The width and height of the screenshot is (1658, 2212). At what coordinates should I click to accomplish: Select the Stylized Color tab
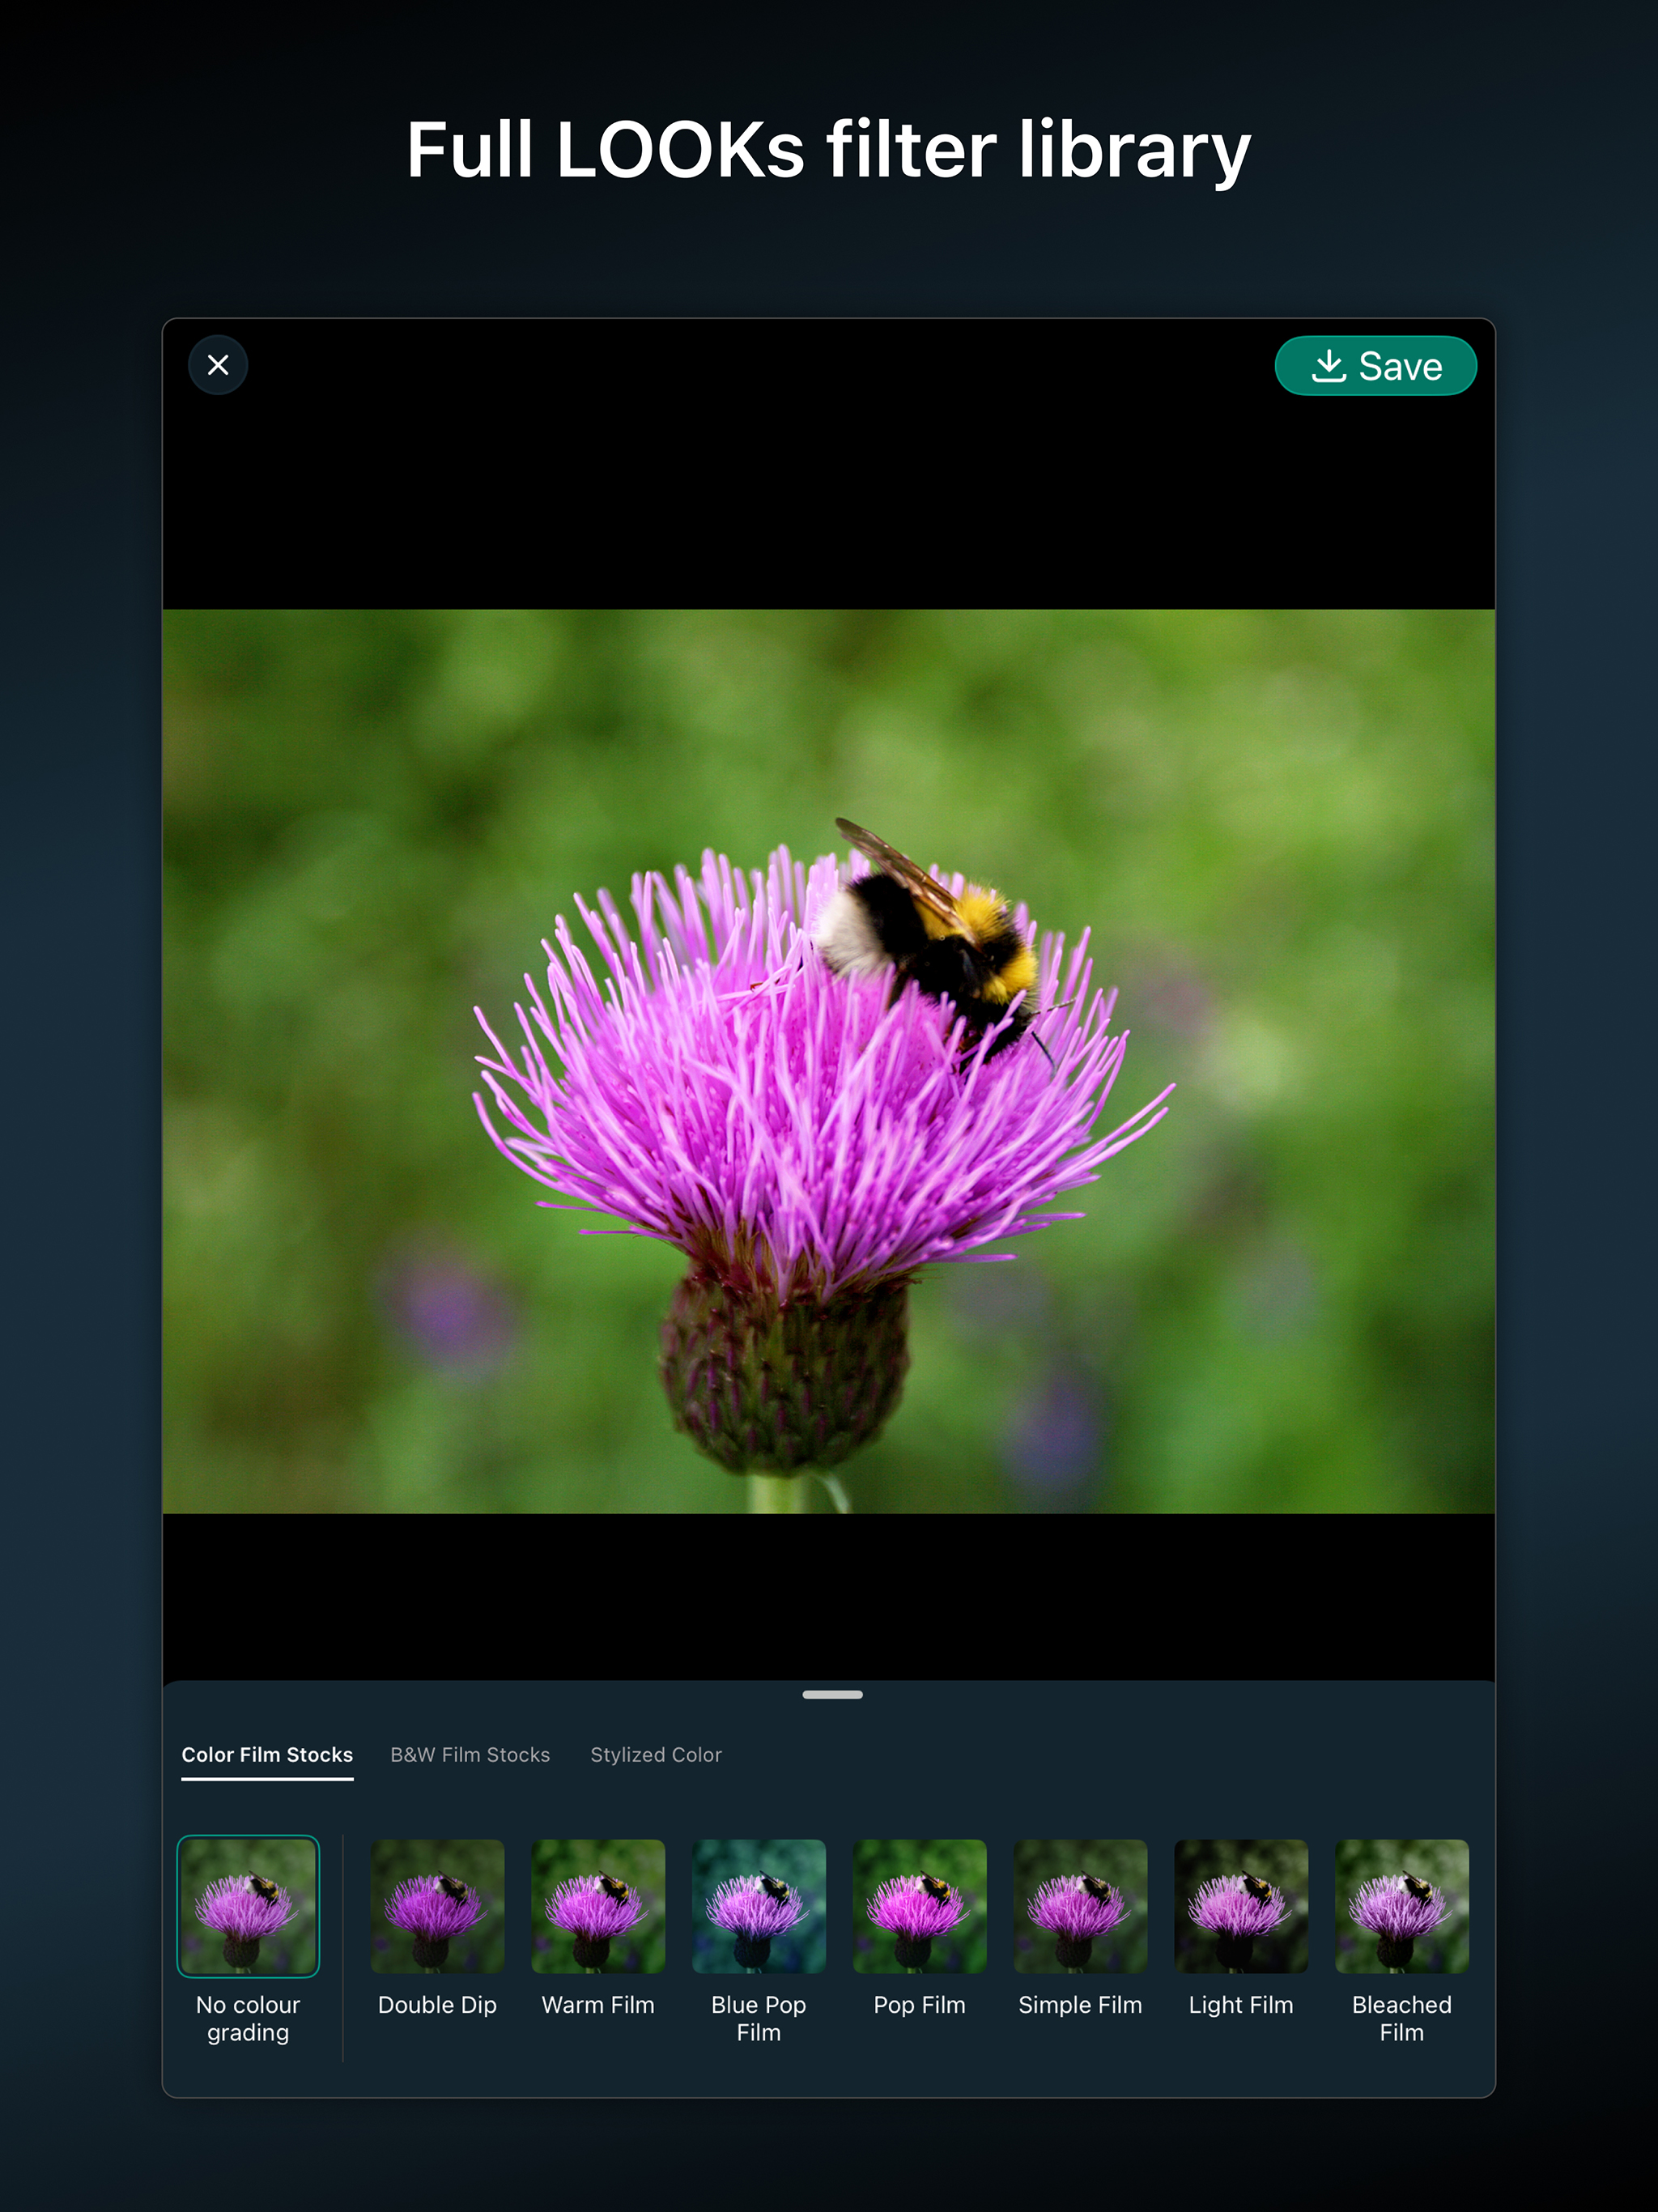656,1754
